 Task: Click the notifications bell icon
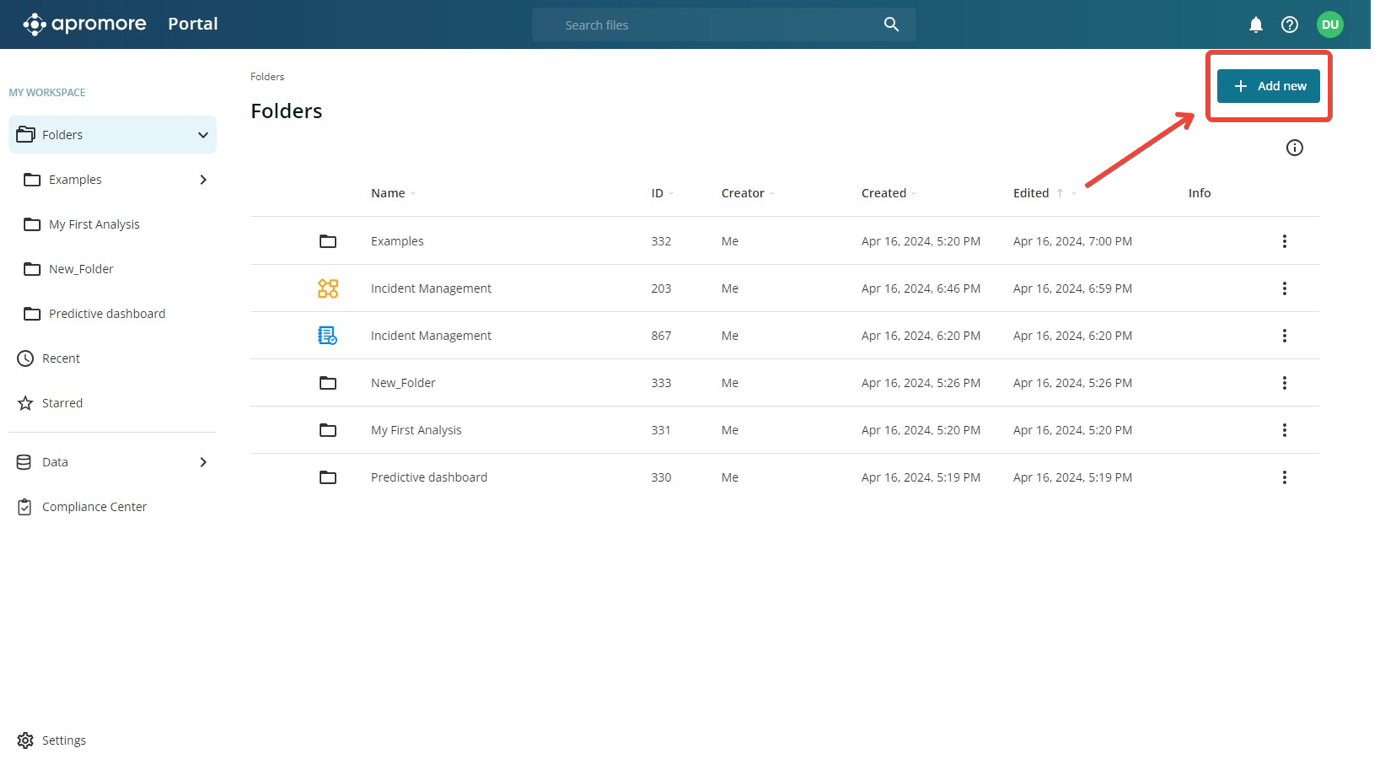click(x=1255, y=25)
